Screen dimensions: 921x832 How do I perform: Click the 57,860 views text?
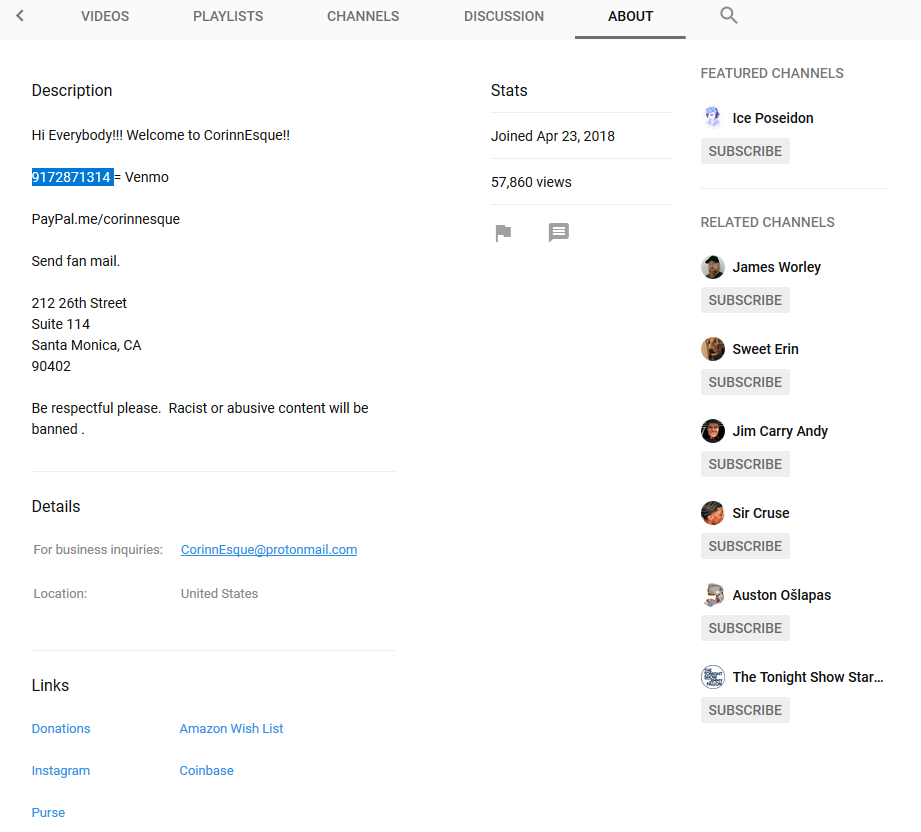(531, 182)
